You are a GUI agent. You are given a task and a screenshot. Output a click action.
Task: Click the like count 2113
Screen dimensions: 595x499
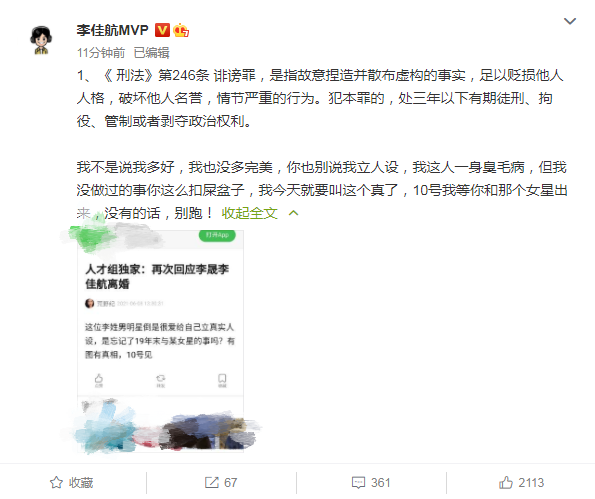click(x=531, y=483)
